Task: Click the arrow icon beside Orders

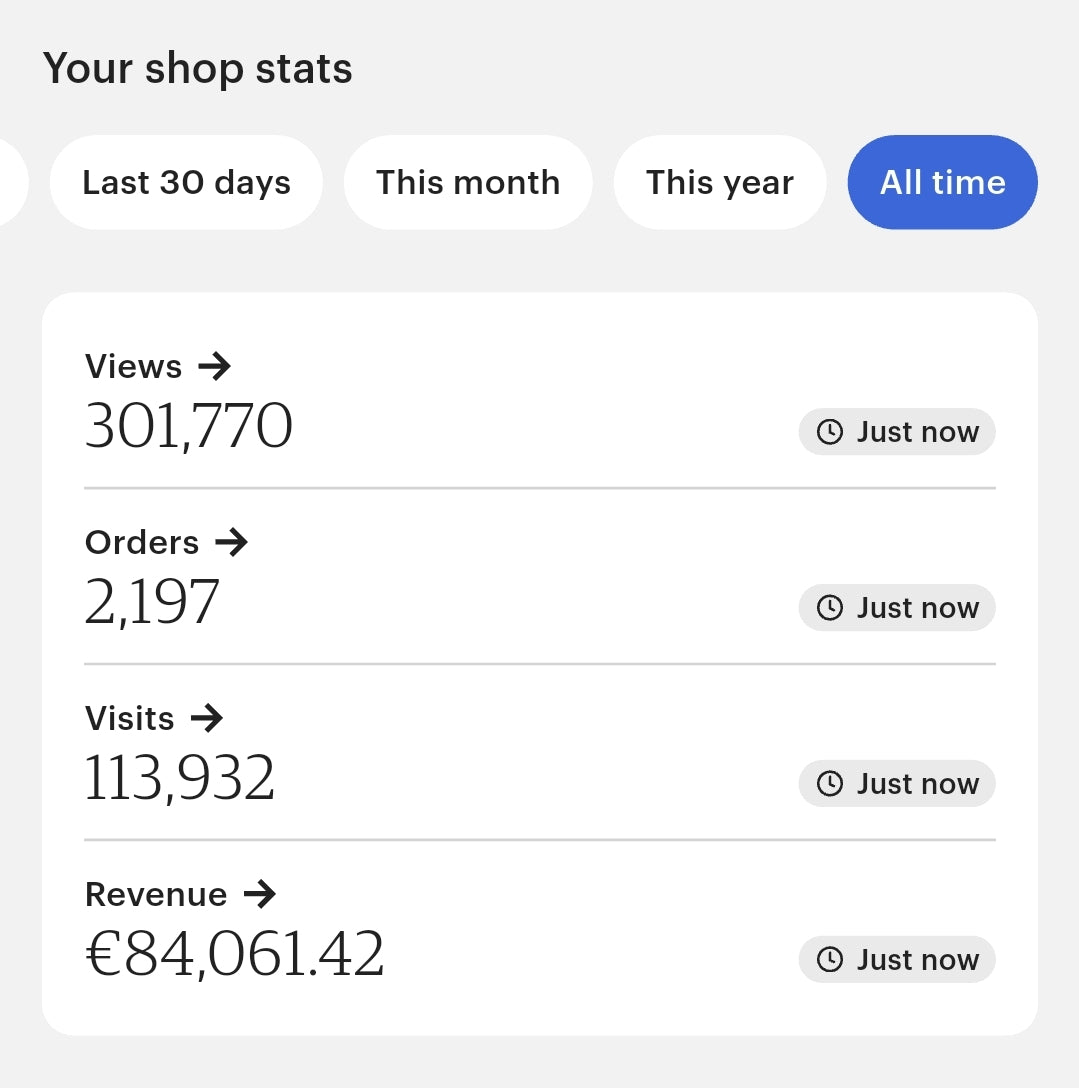Action: (x=231, y=543)
